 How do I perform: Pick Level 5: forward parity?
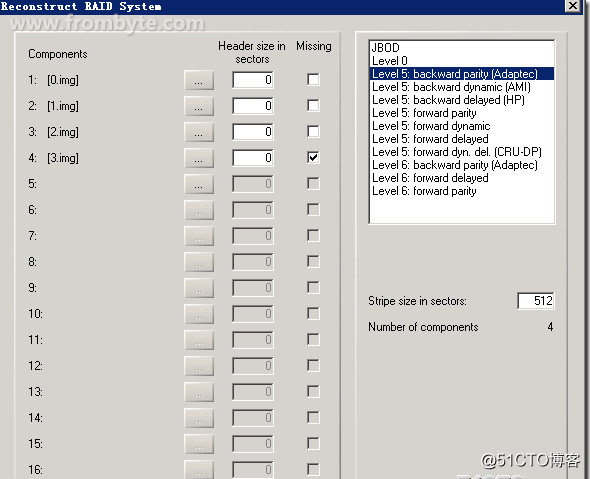tap(462, 113)
